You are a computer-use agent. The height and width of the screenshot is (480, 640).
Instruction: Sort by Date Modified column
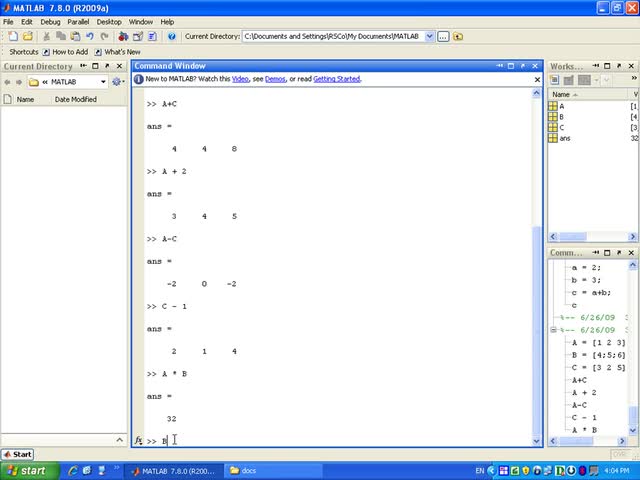click(76, 99)
